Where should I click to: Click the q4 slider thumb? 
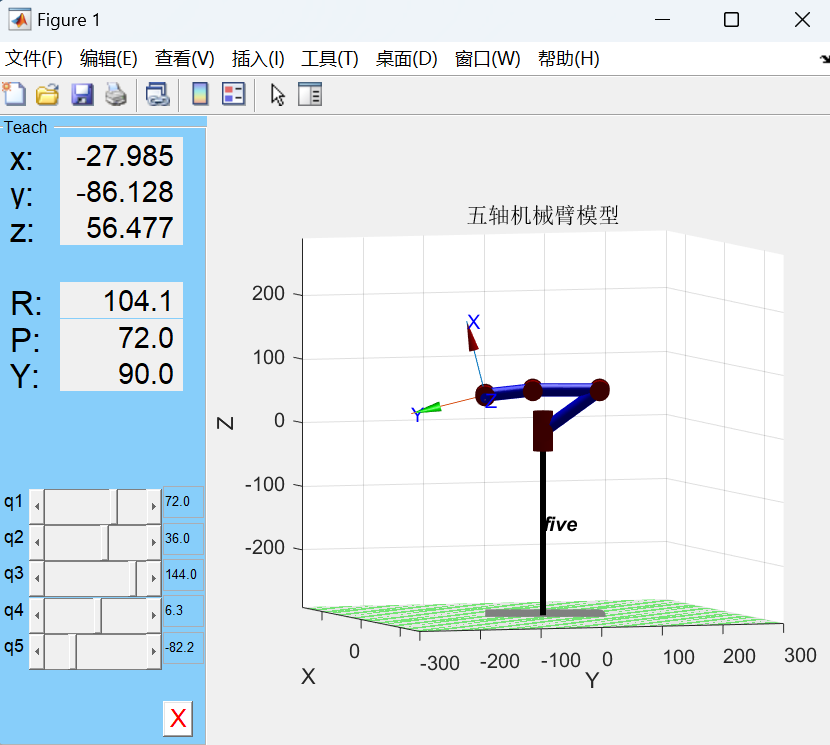click(x=97, y=615)
